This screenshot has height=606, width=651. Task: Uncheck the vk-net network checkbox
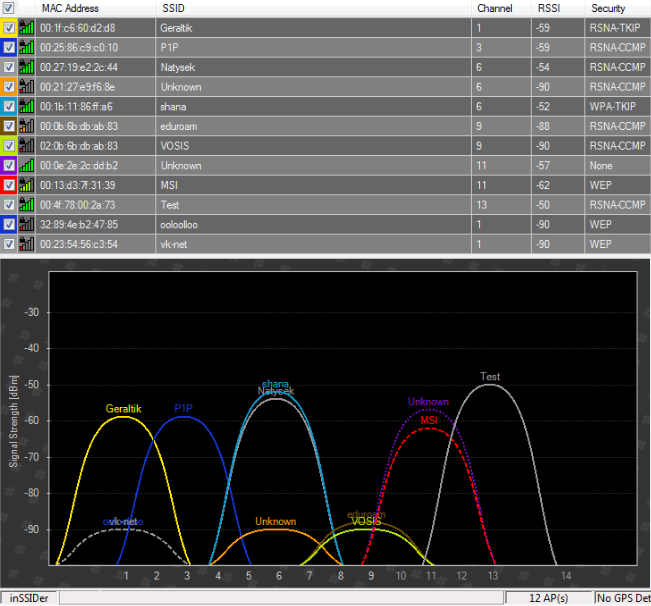point(9,244)
